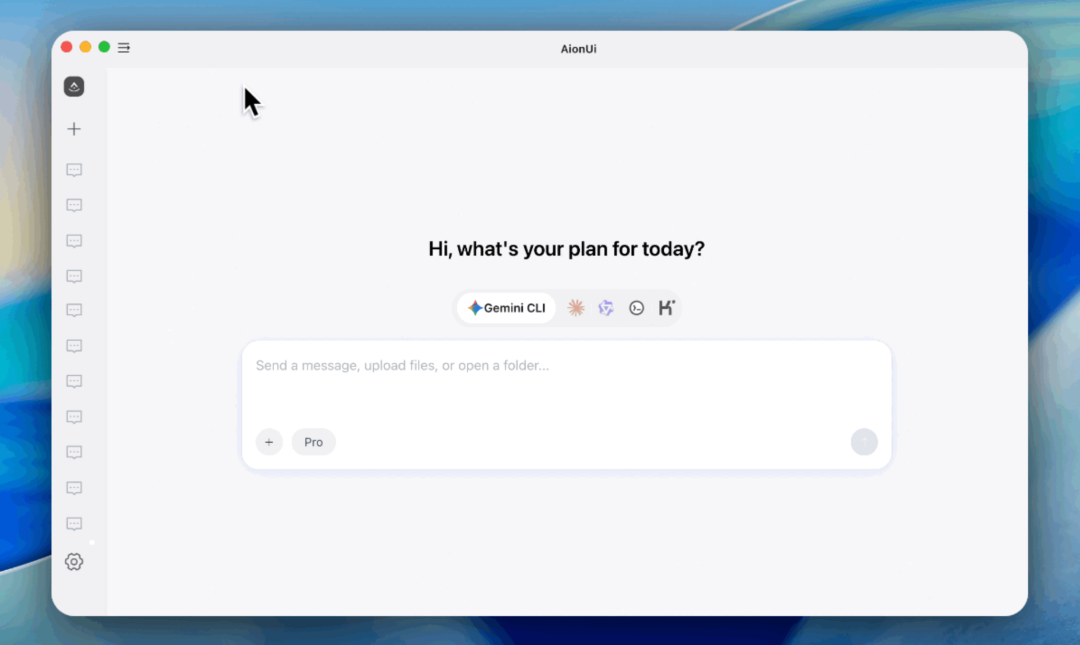Open settings via the gear icon

[74, 562]
